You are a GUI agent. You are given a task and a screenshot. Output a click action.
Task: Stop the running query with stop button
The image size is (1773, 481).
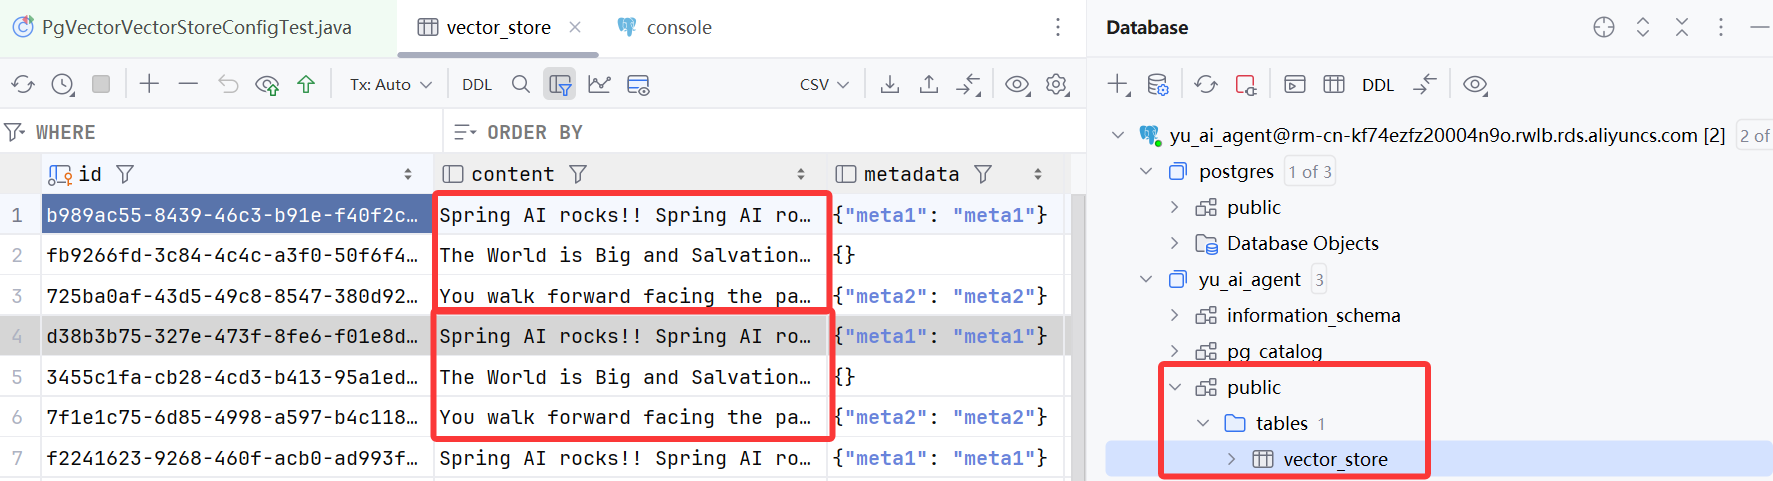pyautogui.click(x=101, y=85)
